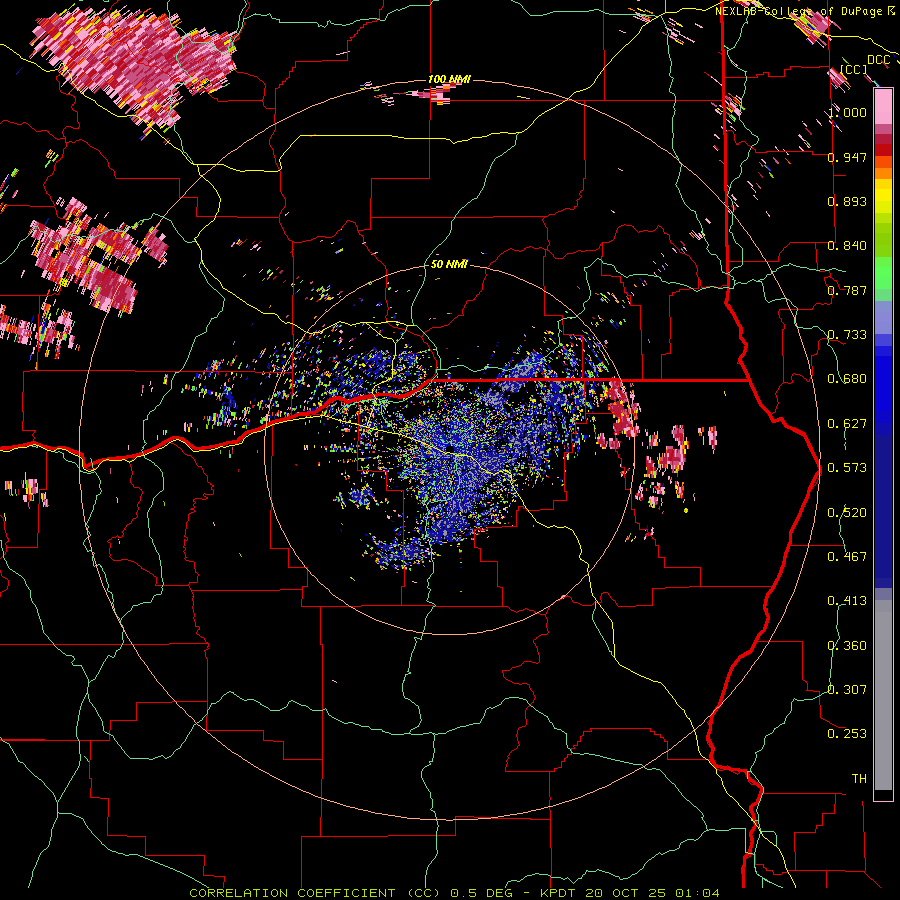Click the 0.253 scale value

coord(847,734)
